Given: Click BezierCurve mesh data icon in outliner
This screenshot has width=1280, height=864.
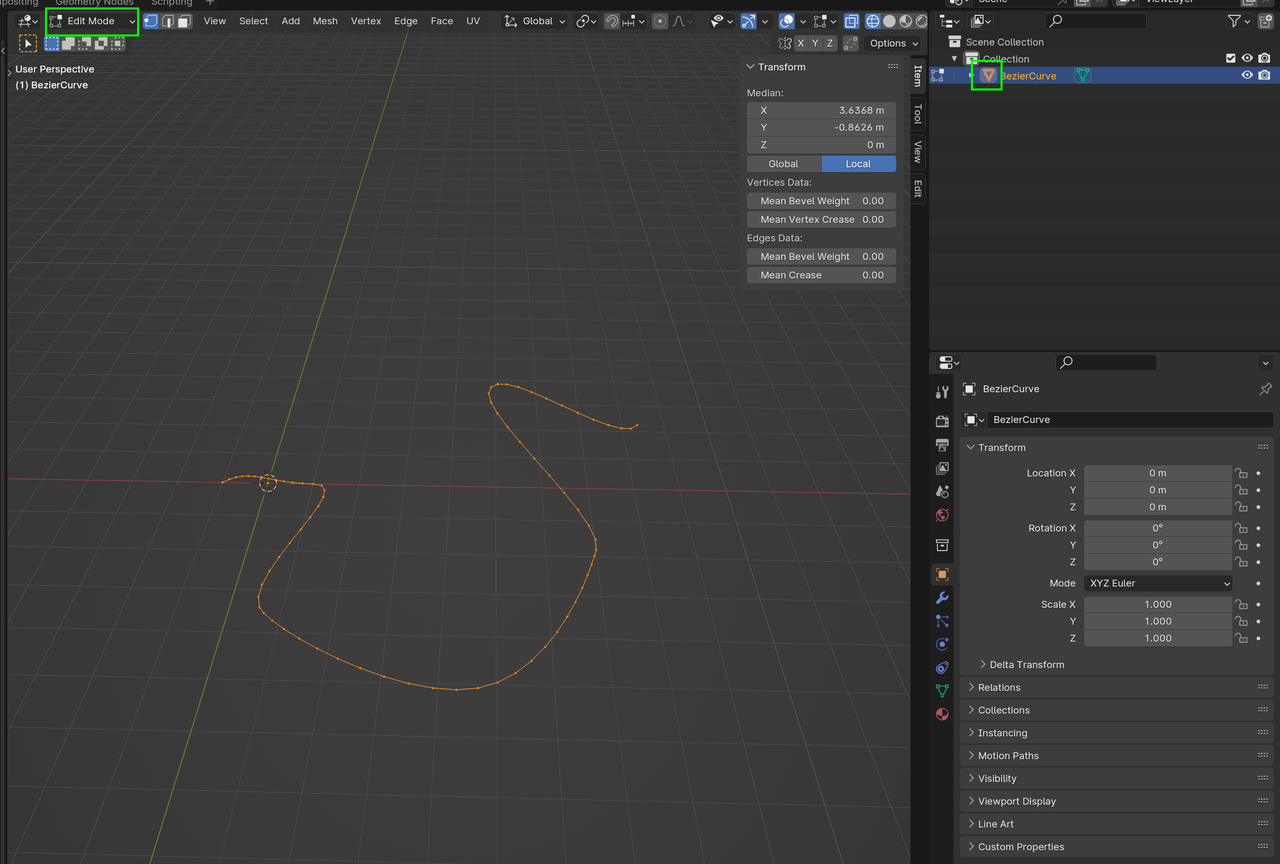Looking at the screenshot, I should (x=1082, y=76).
